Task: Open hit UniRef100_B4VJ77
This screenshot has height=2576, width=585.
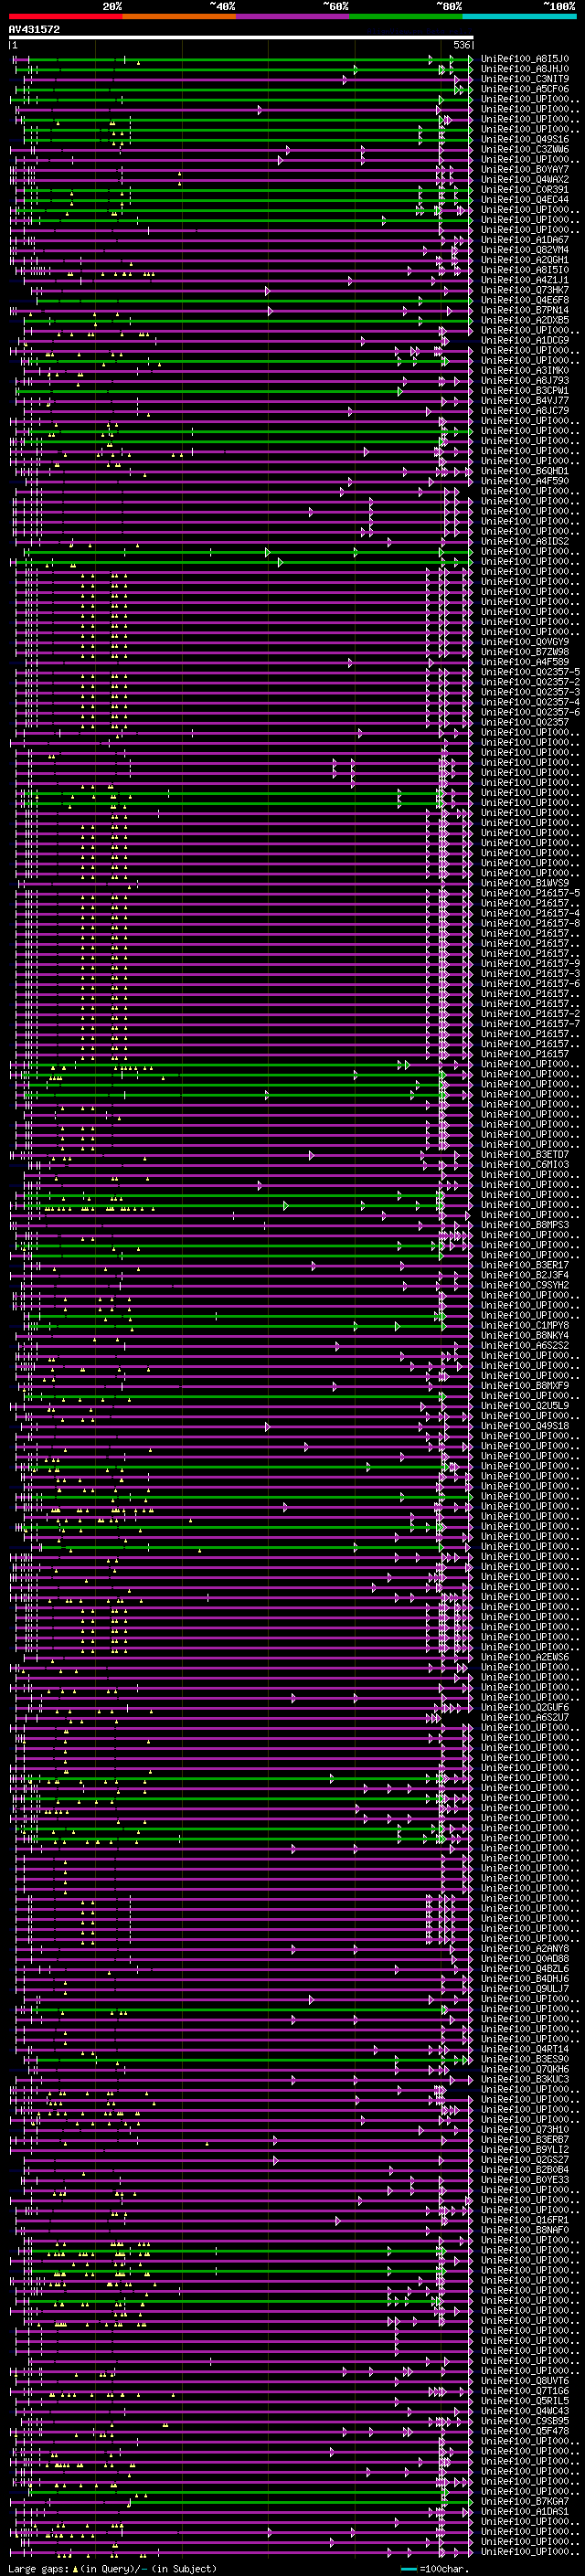Action: pyautogui.click(x=524, y=400)
